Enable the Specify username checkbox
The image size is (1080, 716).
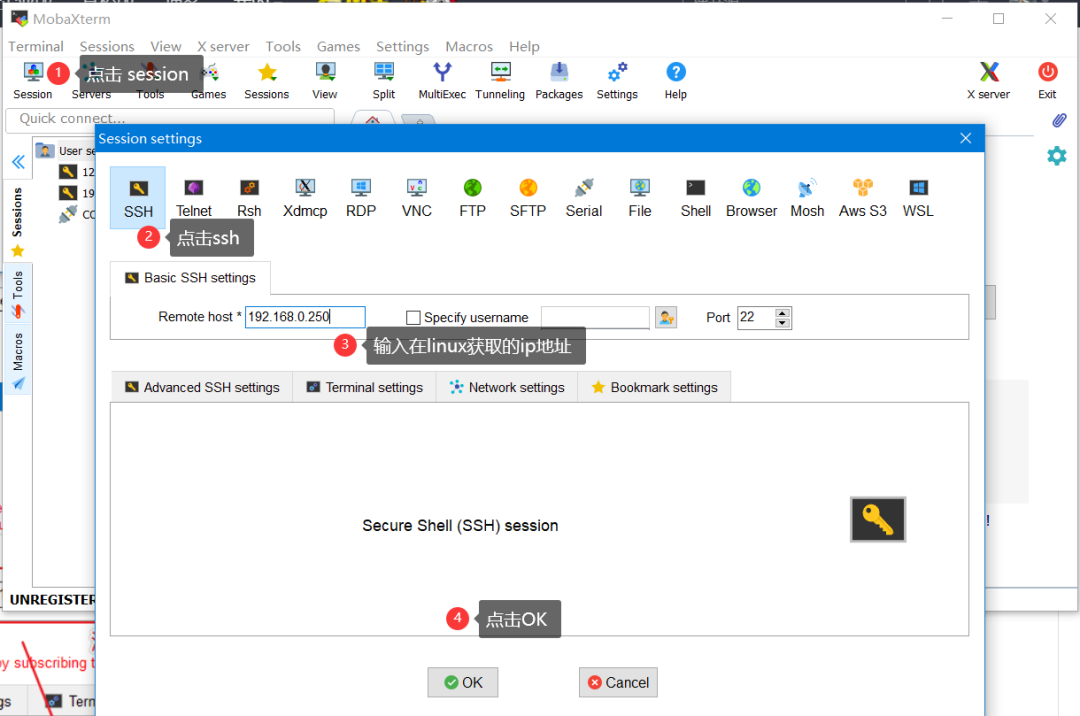pyautogui.click(x=413, y=317)
